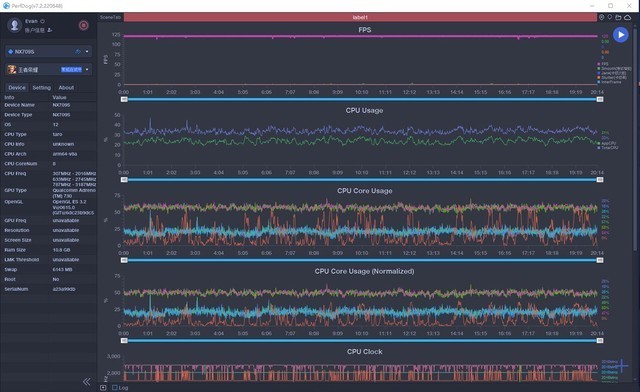The width and height of the screenshot is (640, 392).
Task: Click the CPU Core Usage (Normalized) chart title
Action: pos(364,271)
